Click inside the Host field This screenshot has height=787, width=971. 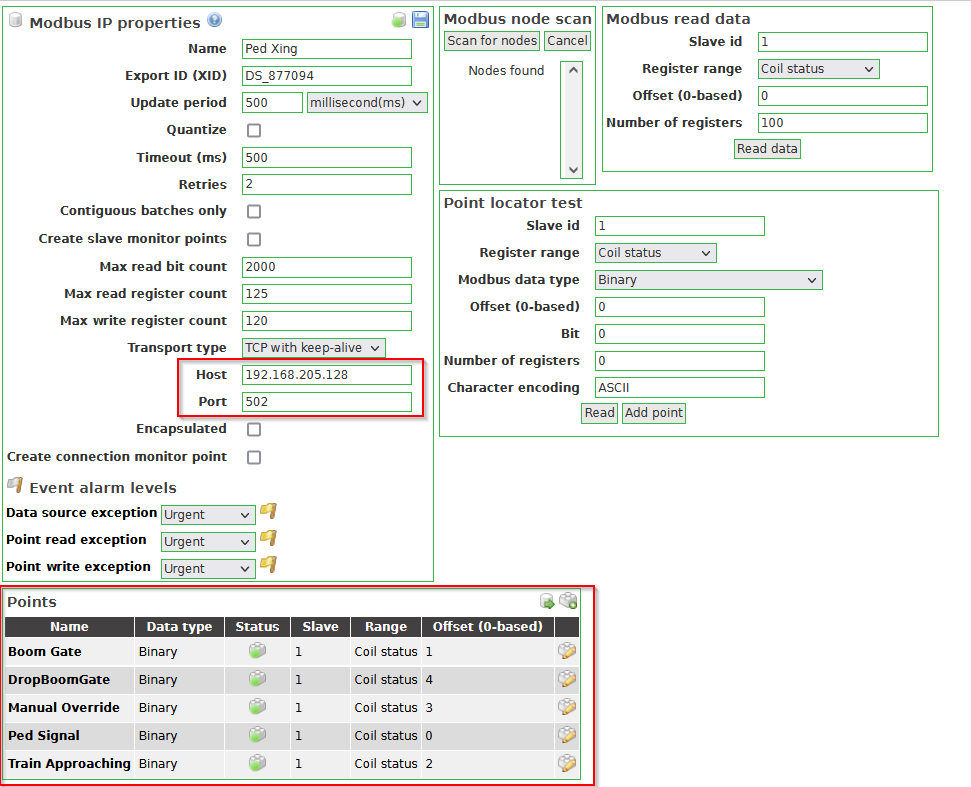click(326, 374)
